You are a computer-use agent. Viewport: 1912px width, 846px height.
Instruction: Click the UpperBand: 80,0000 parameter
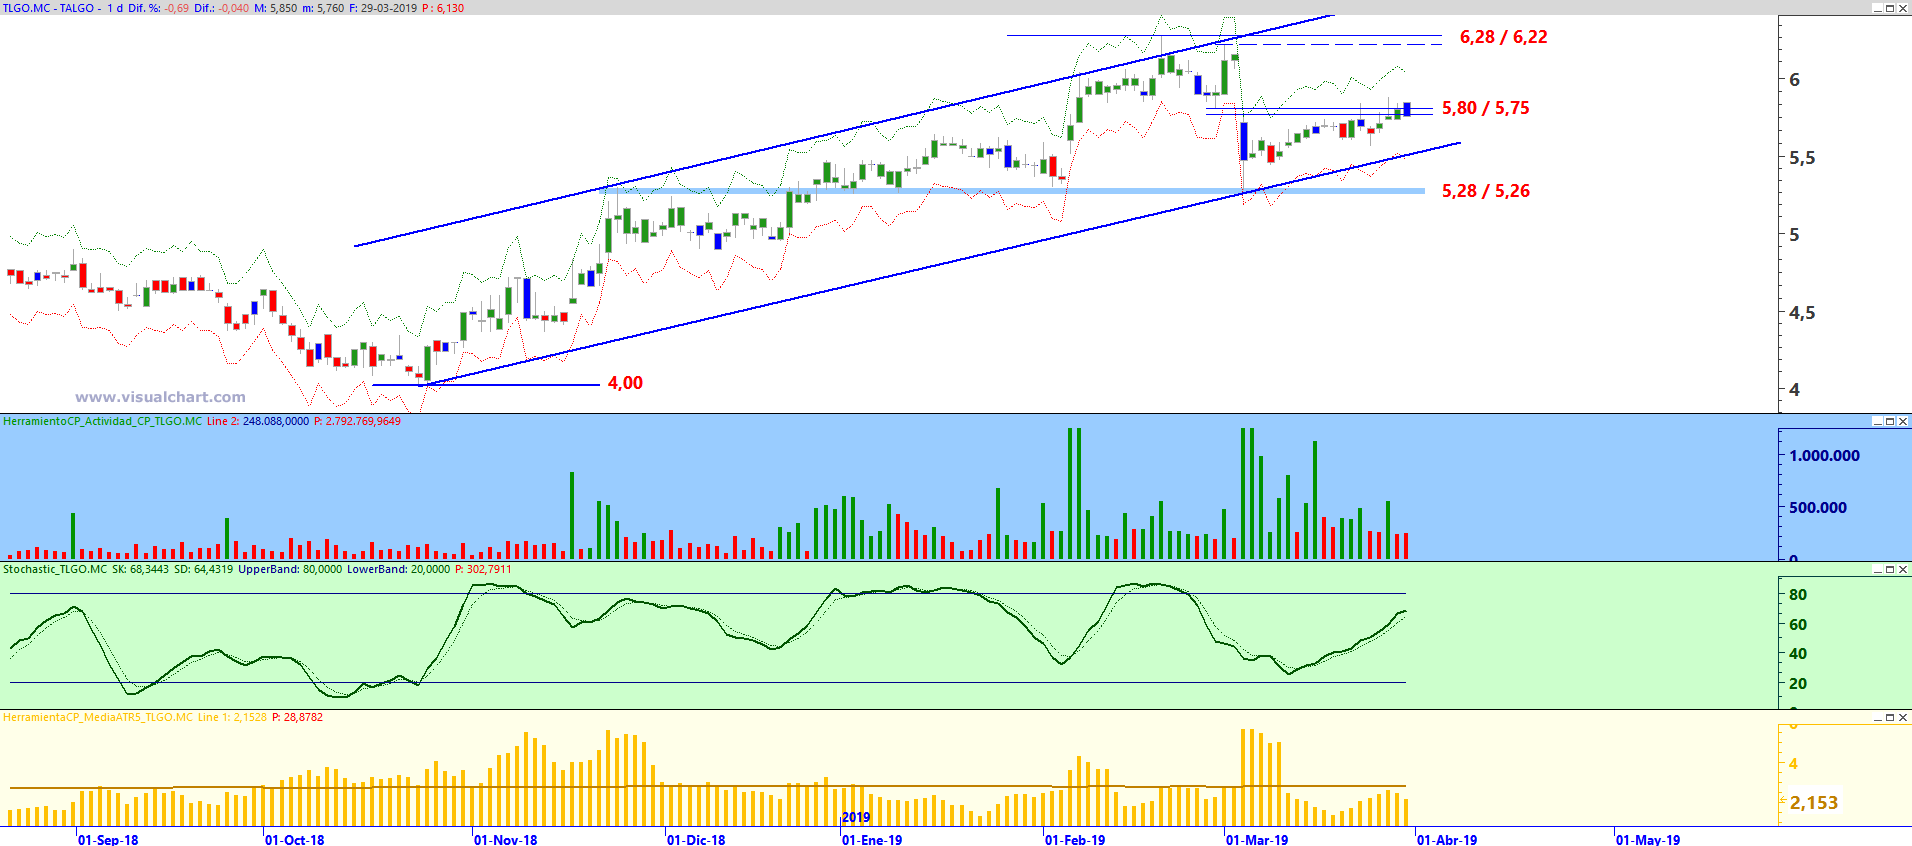pos(290,570)
